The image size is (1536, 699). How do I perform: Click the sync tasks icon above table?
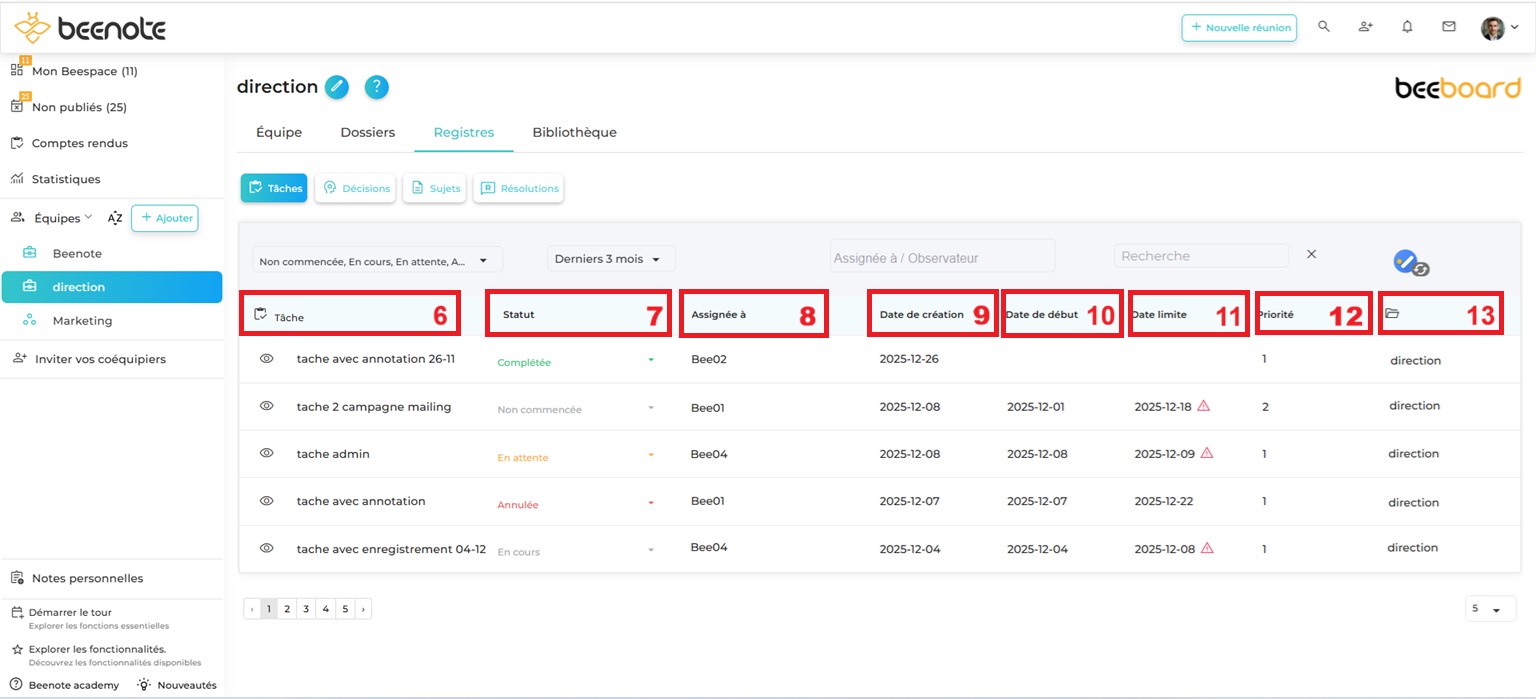click(1411, 263)
